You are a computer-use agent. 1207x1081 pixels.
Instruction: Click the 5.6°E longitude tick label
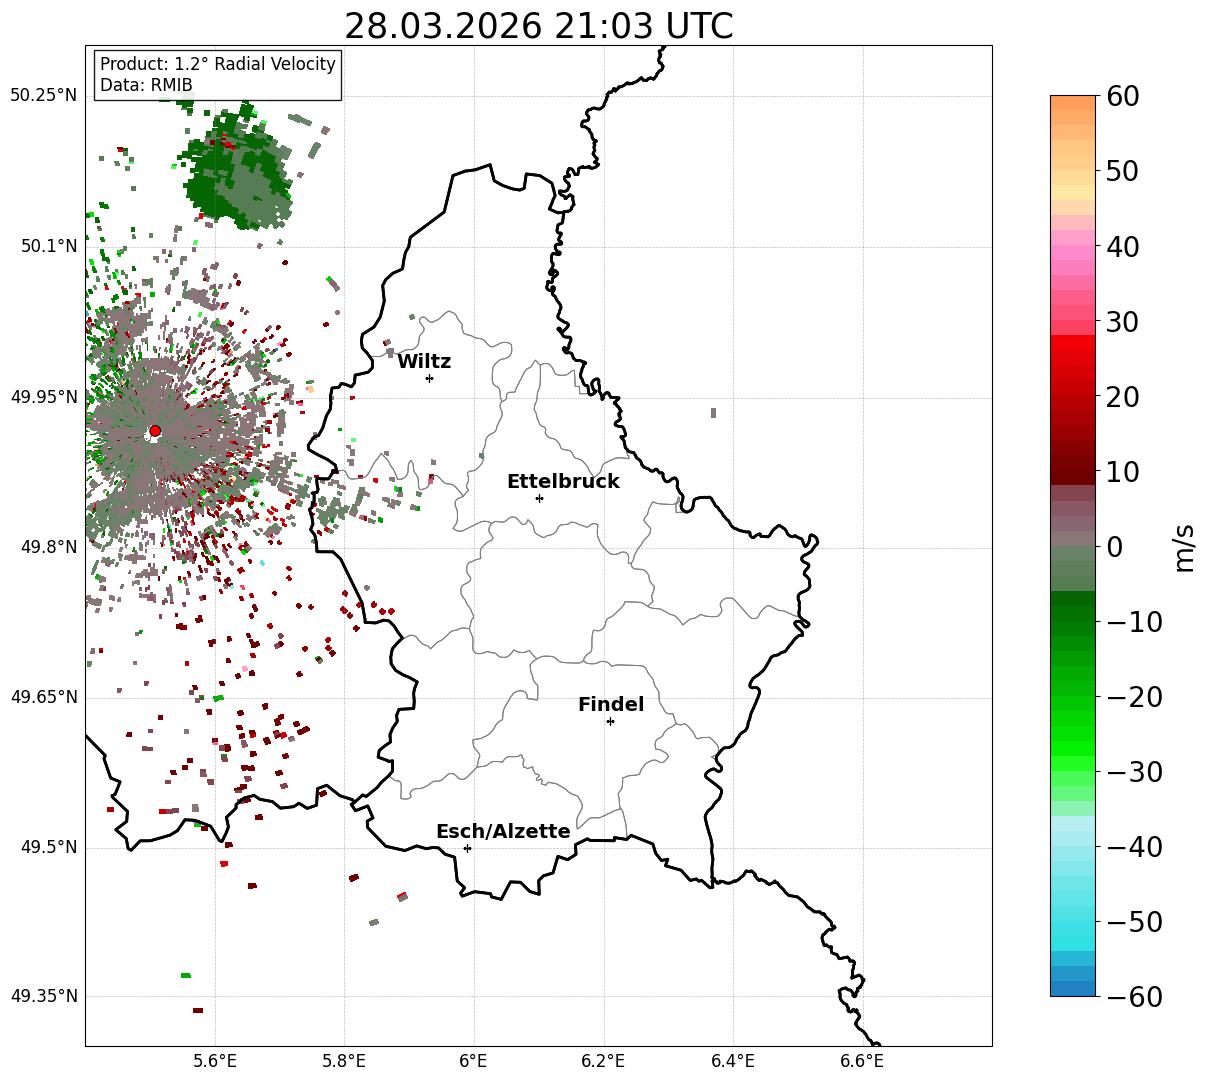pyautogui.click(x=215, y=1061)
